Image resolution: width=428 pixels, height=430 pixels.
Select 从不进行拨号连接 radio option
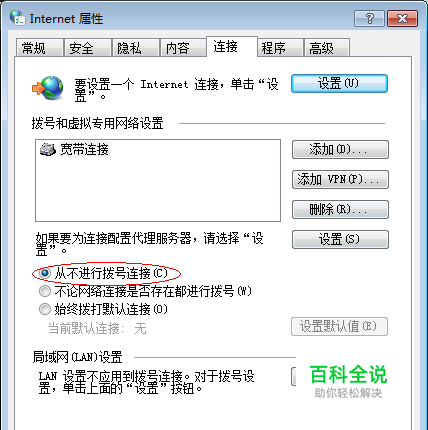pyautogui.click(x=45, y=273)
